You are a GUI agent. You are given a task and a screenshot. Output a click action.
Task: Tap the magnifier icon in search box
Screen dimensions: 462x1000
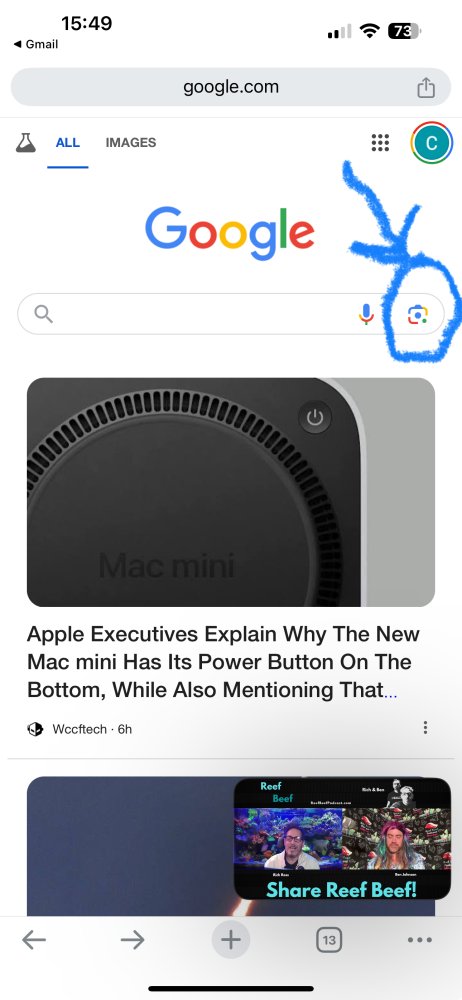(x=43, y=314)
